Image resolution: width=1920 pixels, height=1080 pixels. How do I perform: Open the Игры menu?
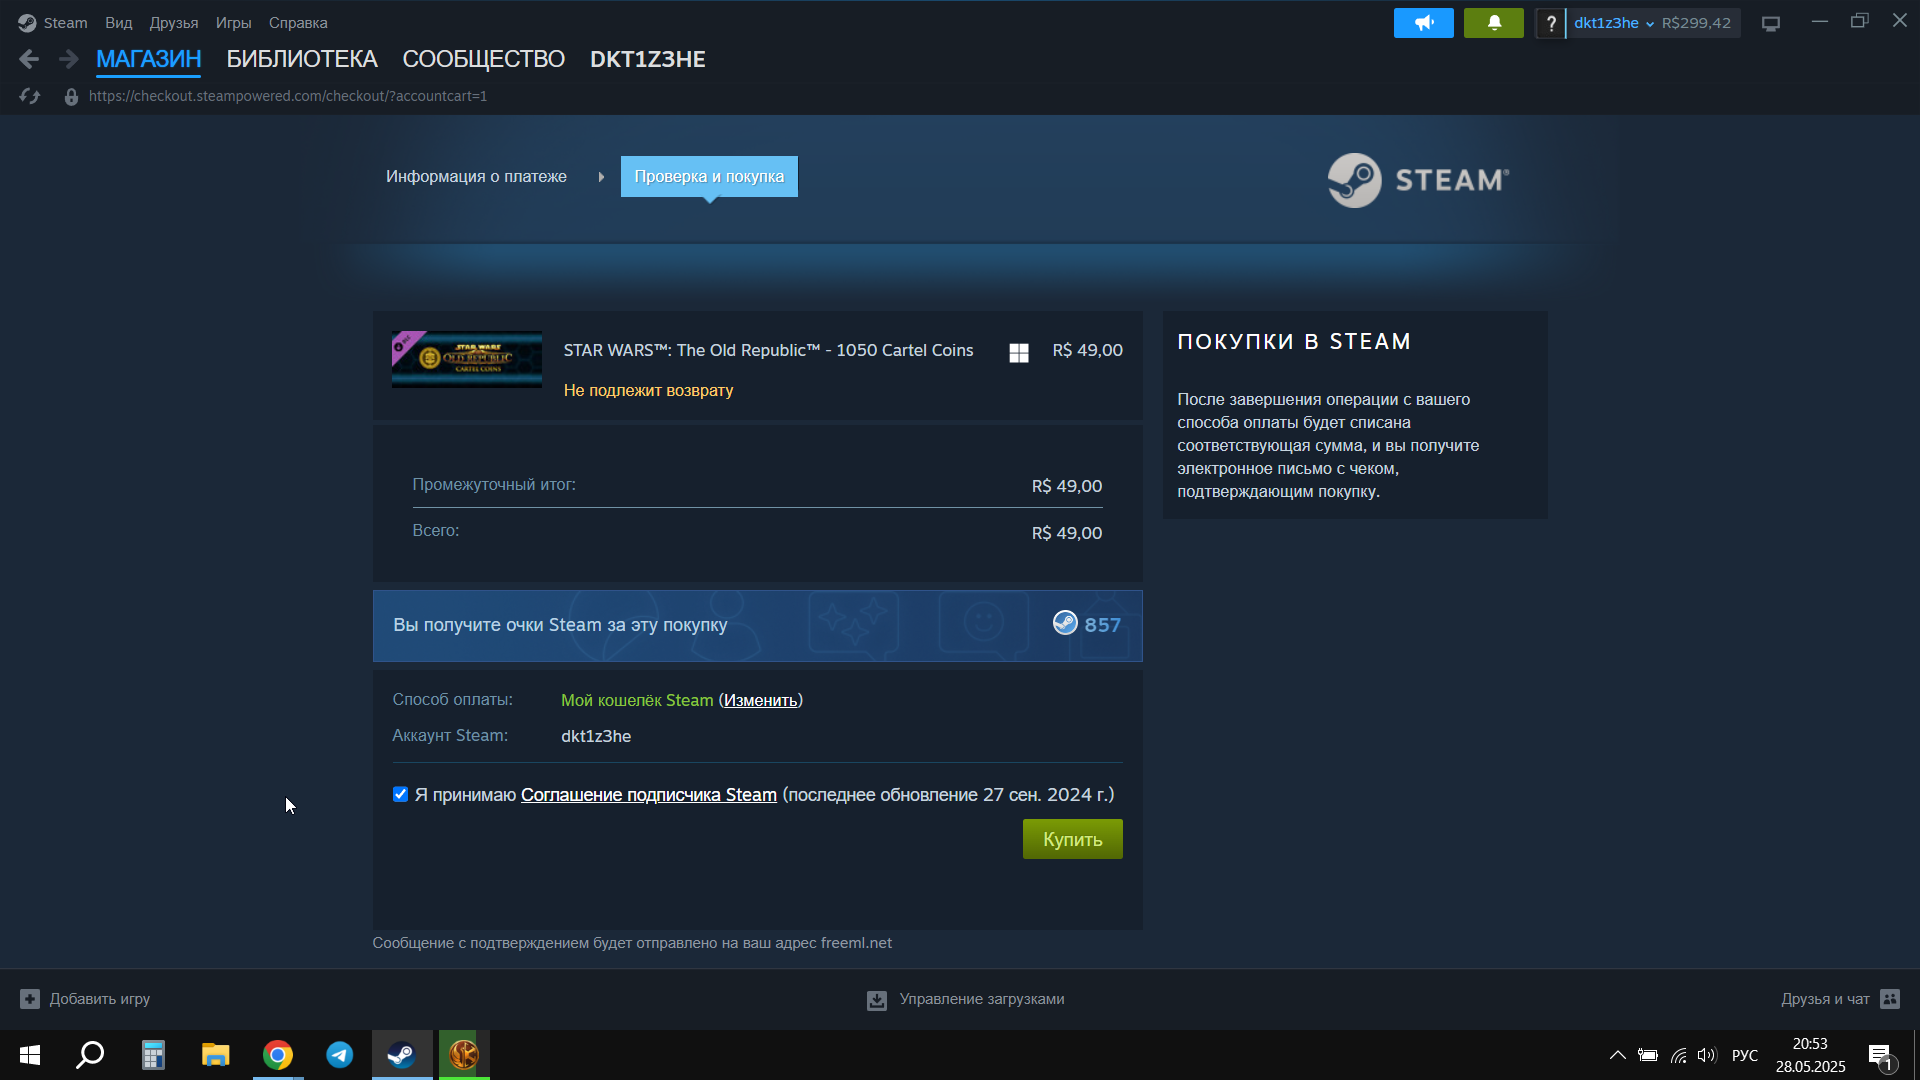point(233,23)
